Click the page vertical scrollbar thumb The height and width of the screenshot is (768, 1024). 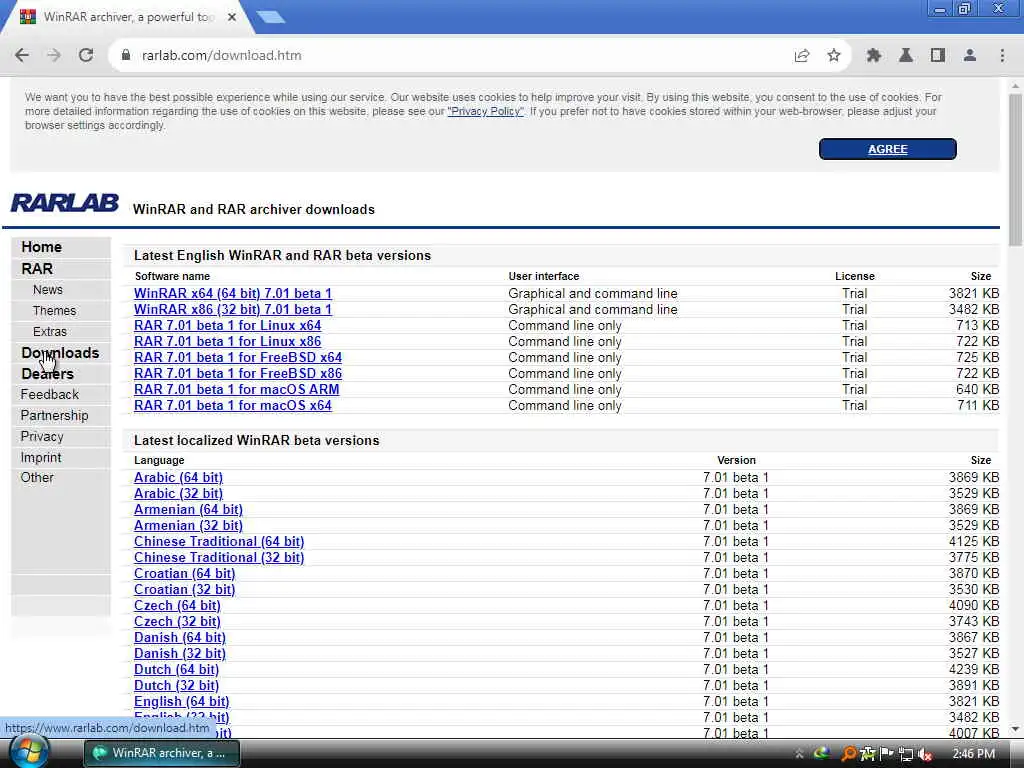pos(1015,170)
